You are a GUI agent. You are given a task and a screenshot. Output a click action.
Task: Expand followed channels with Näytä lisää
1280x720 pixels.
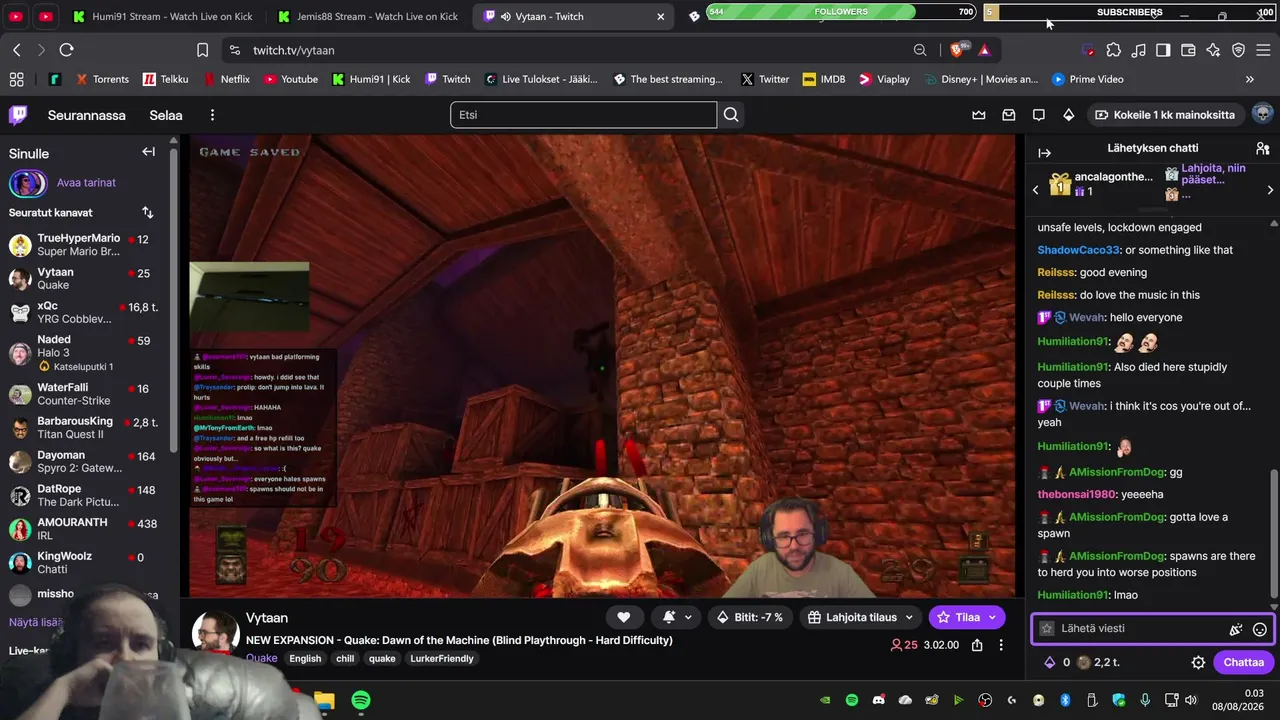click(x=36, y=622)
